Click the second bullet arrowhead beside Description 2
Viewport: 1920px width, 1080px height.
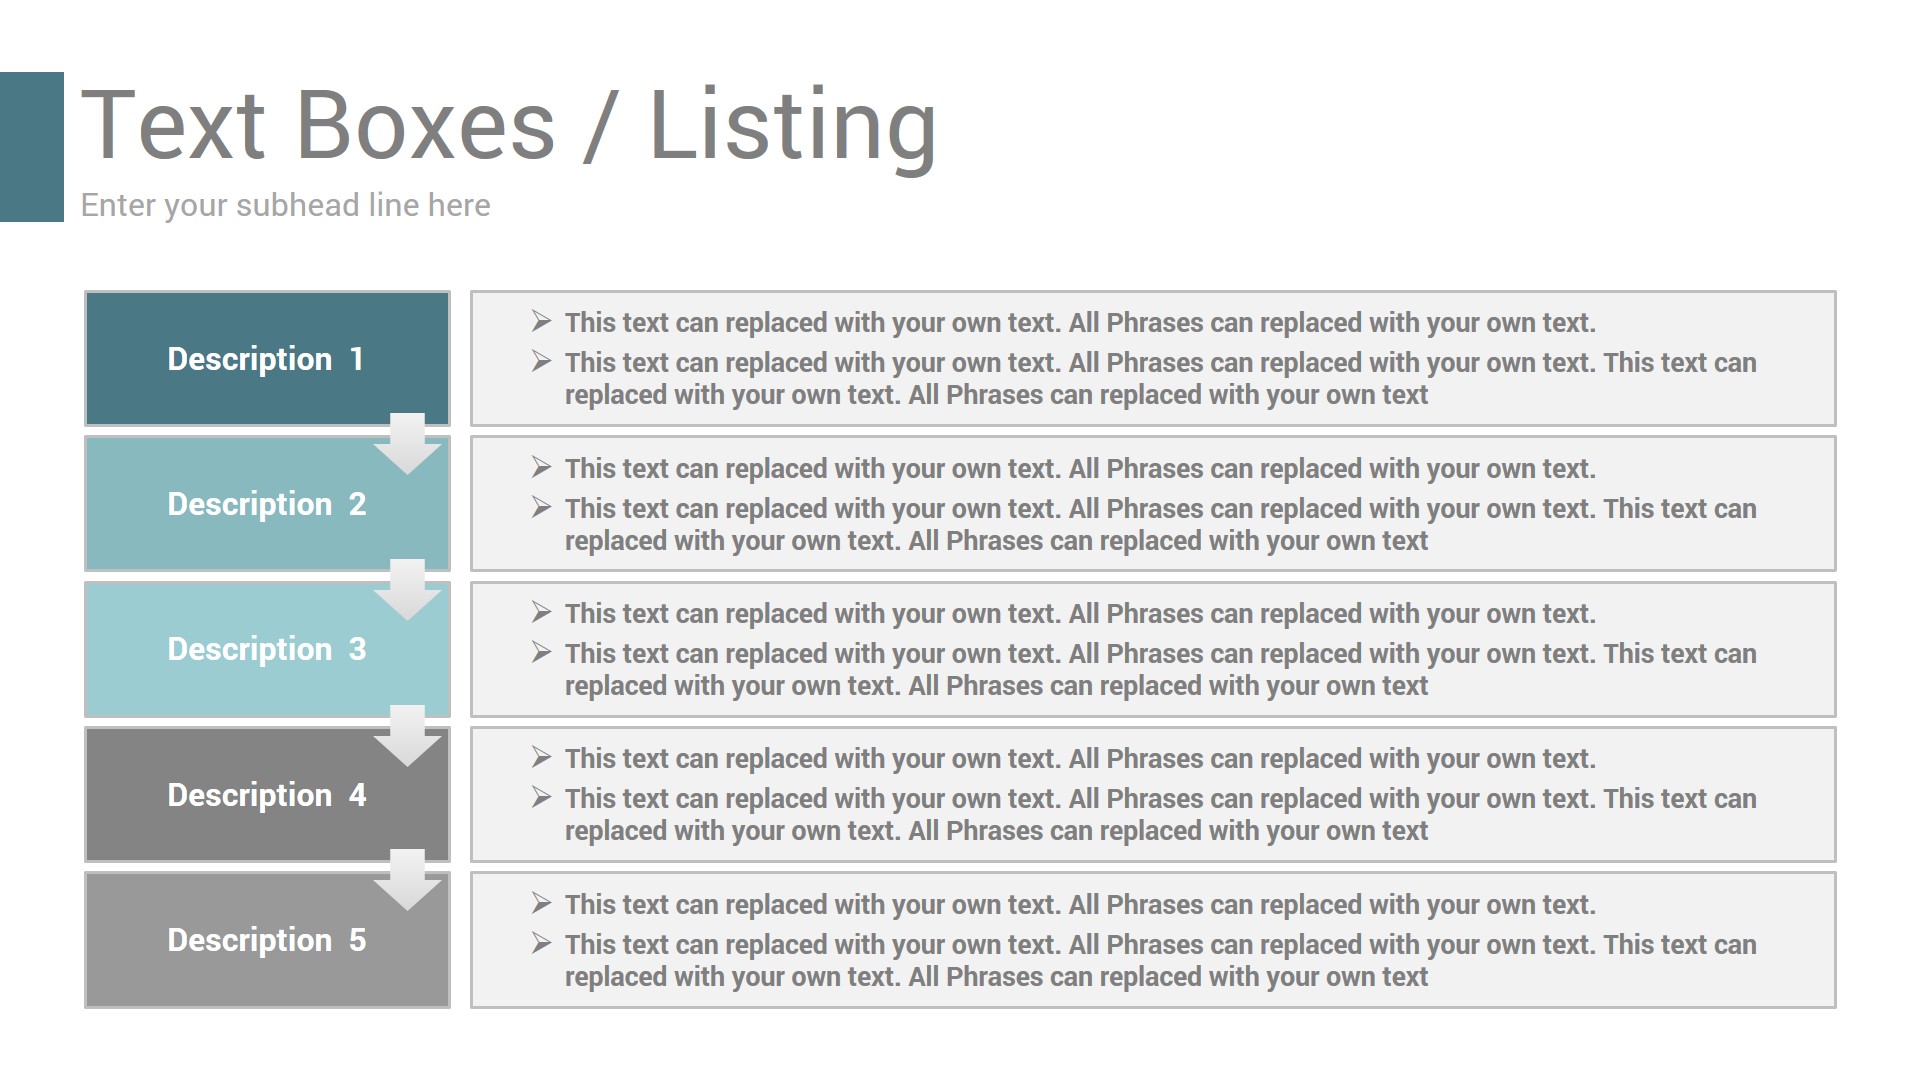(x=542, y=507)
